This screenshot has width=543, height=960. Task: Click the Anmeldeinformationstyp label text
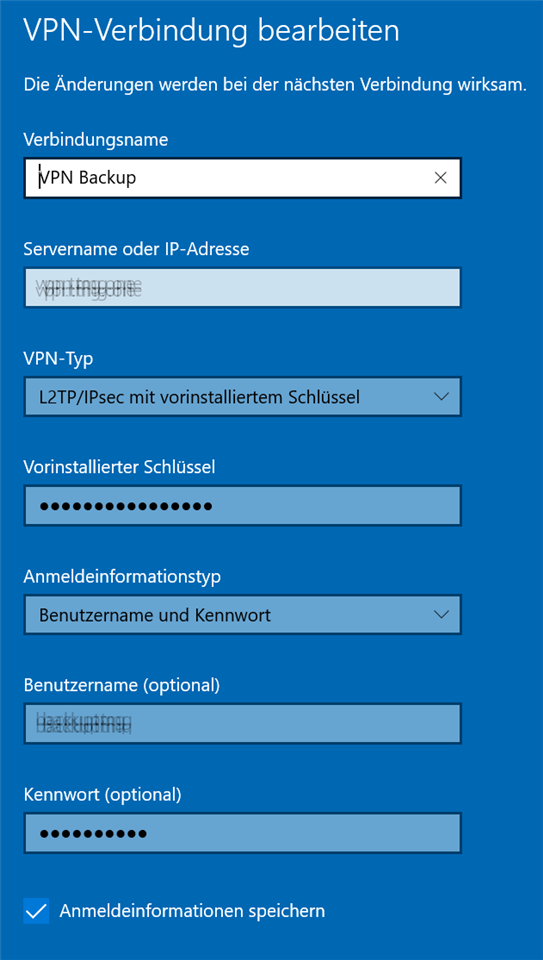(122, 577)
